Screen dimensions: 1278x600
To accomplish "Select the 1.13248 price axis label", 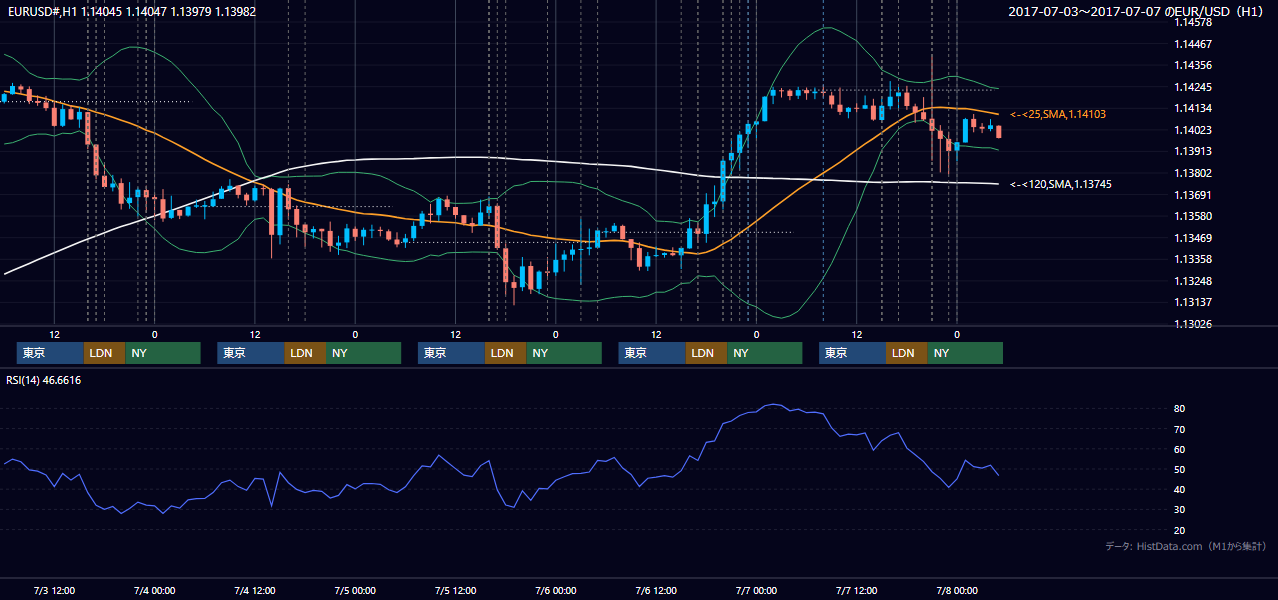I will [1193, 281].
